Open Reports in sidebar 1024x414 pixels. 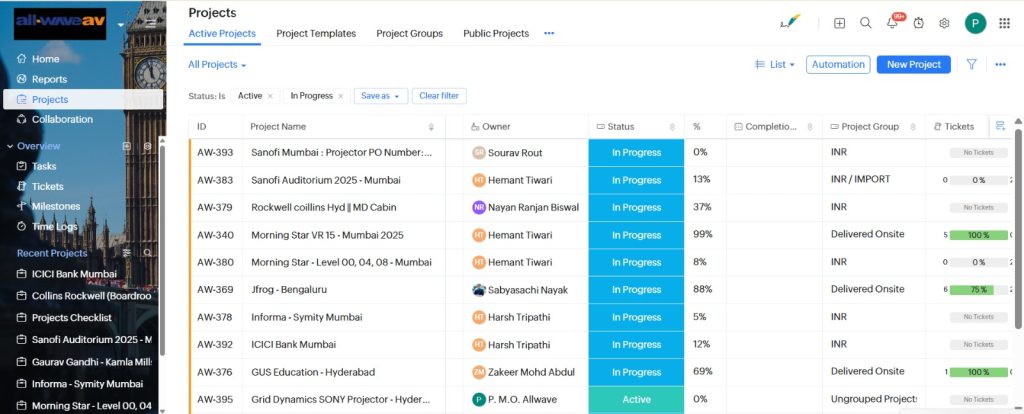click(49, 79)
